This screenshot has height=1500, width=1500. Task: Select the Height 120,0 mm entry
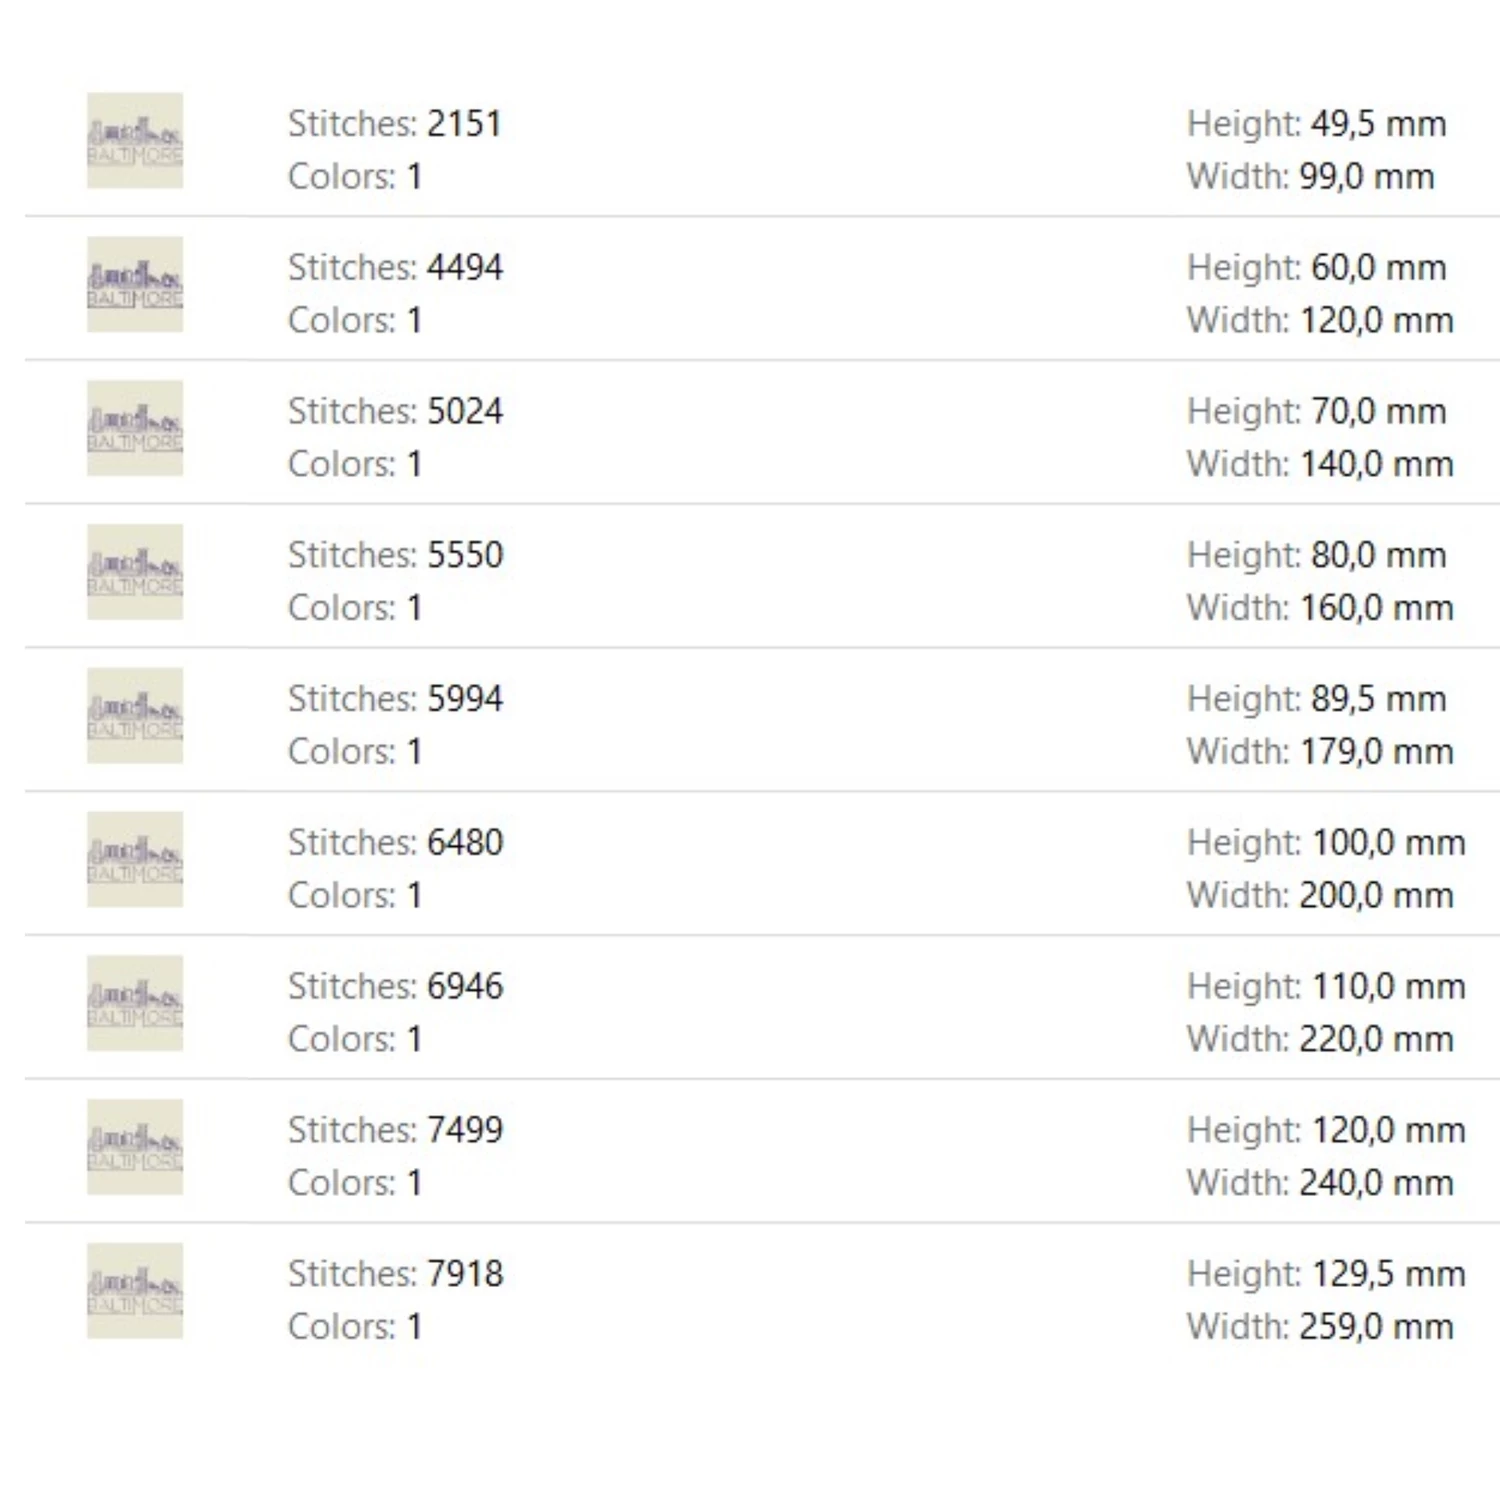pyautogui.click(x=1326, y=1130)
